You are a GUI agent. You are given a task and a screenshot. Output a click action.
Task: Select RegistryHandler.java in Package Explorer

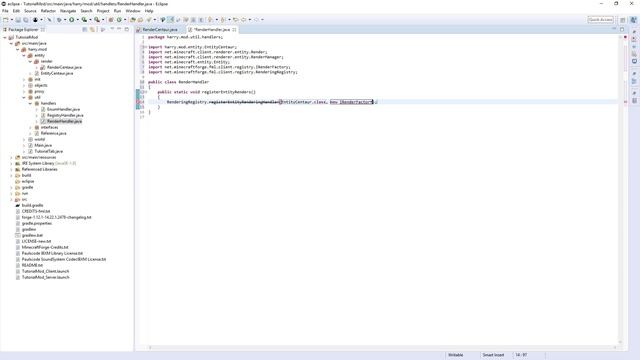point(65,116)
